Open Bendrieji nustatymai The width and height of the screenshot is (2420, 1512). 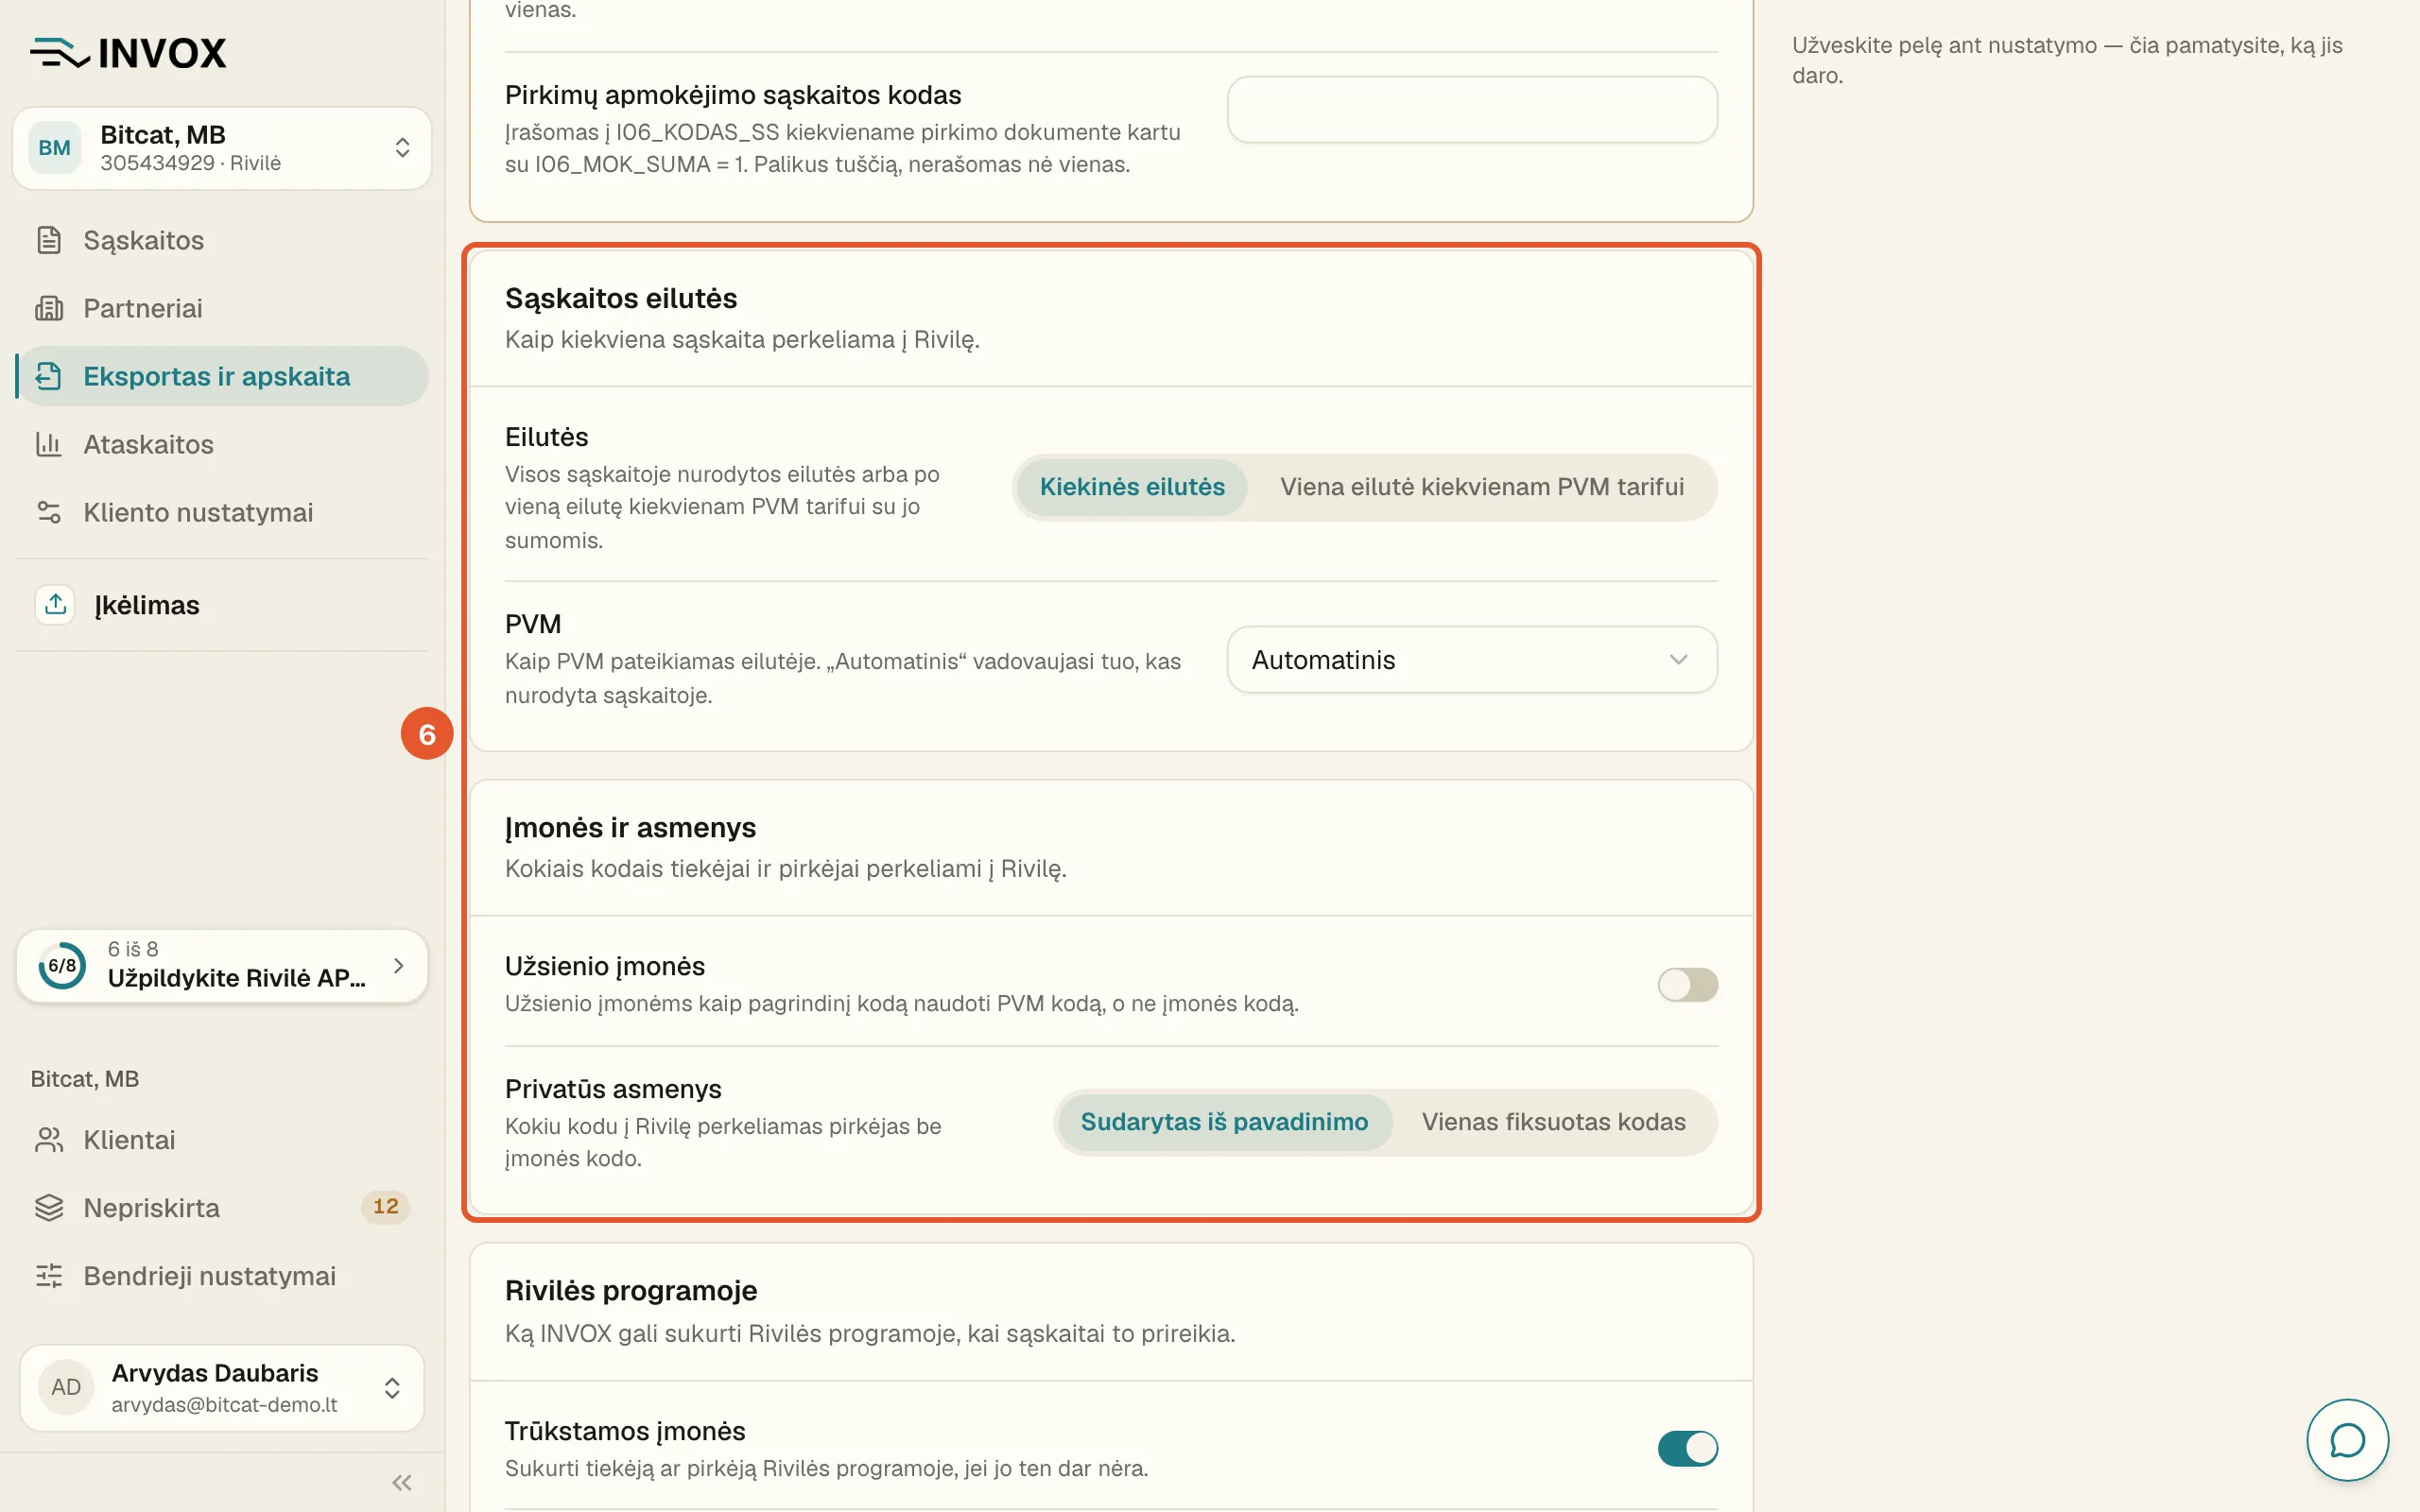point(222,1276)
